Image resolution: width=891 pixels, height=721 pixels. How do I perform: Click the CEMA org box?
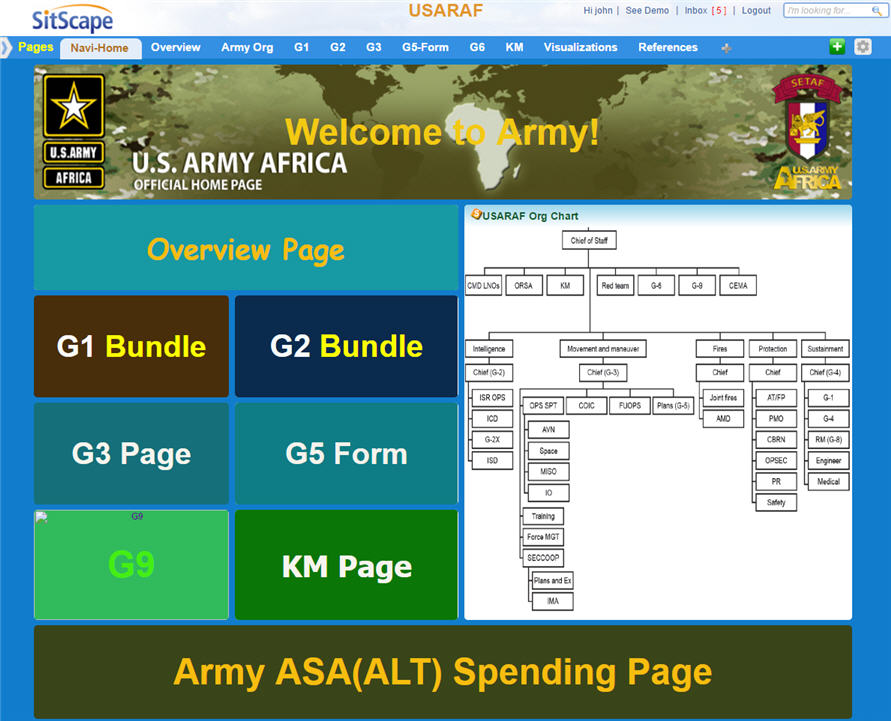(738, 286)
